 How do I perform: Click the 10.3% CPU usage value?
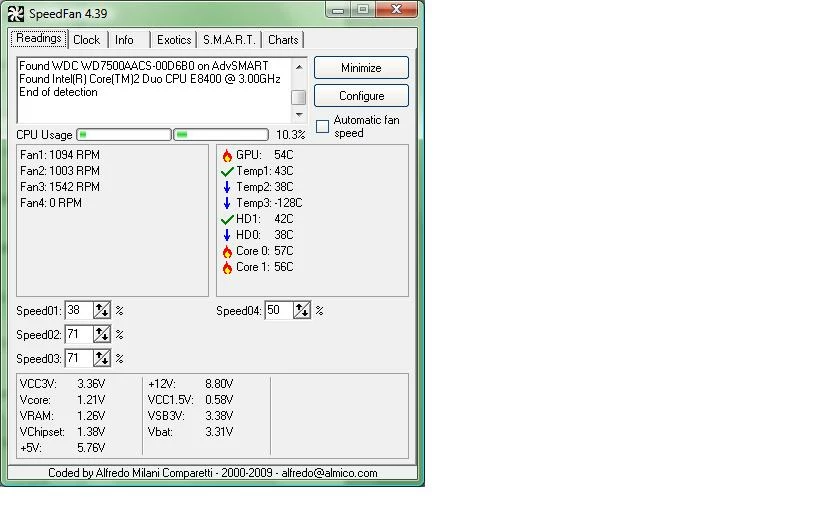point(290,135)
